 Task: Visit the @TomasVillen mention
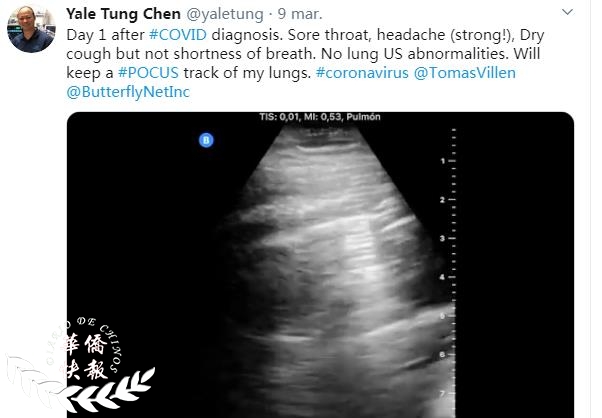(465, 73)
